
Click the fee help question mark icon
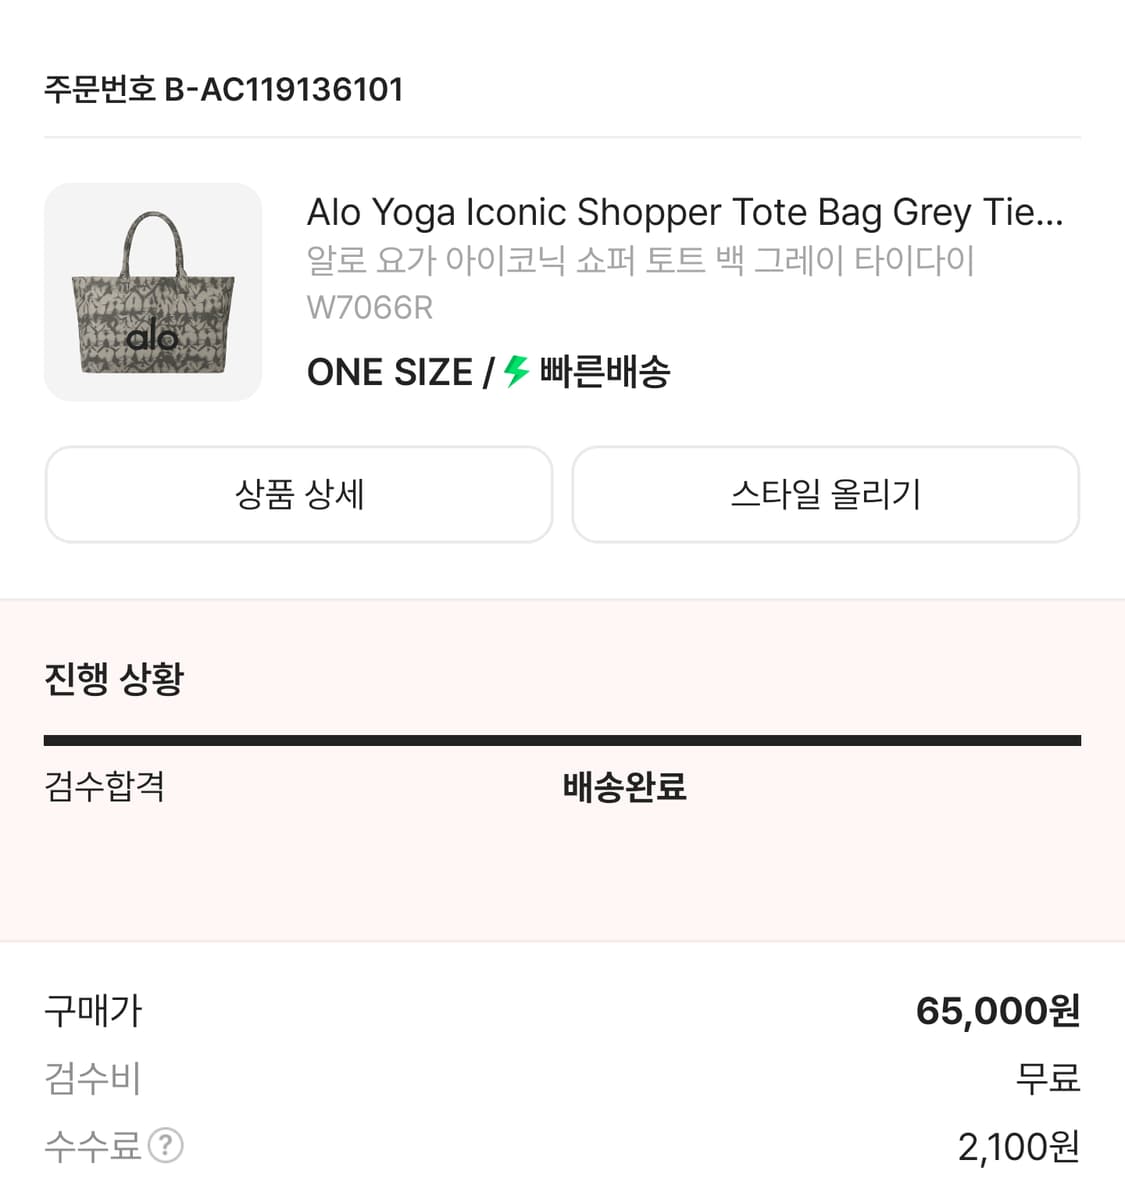click(165, 1145)
